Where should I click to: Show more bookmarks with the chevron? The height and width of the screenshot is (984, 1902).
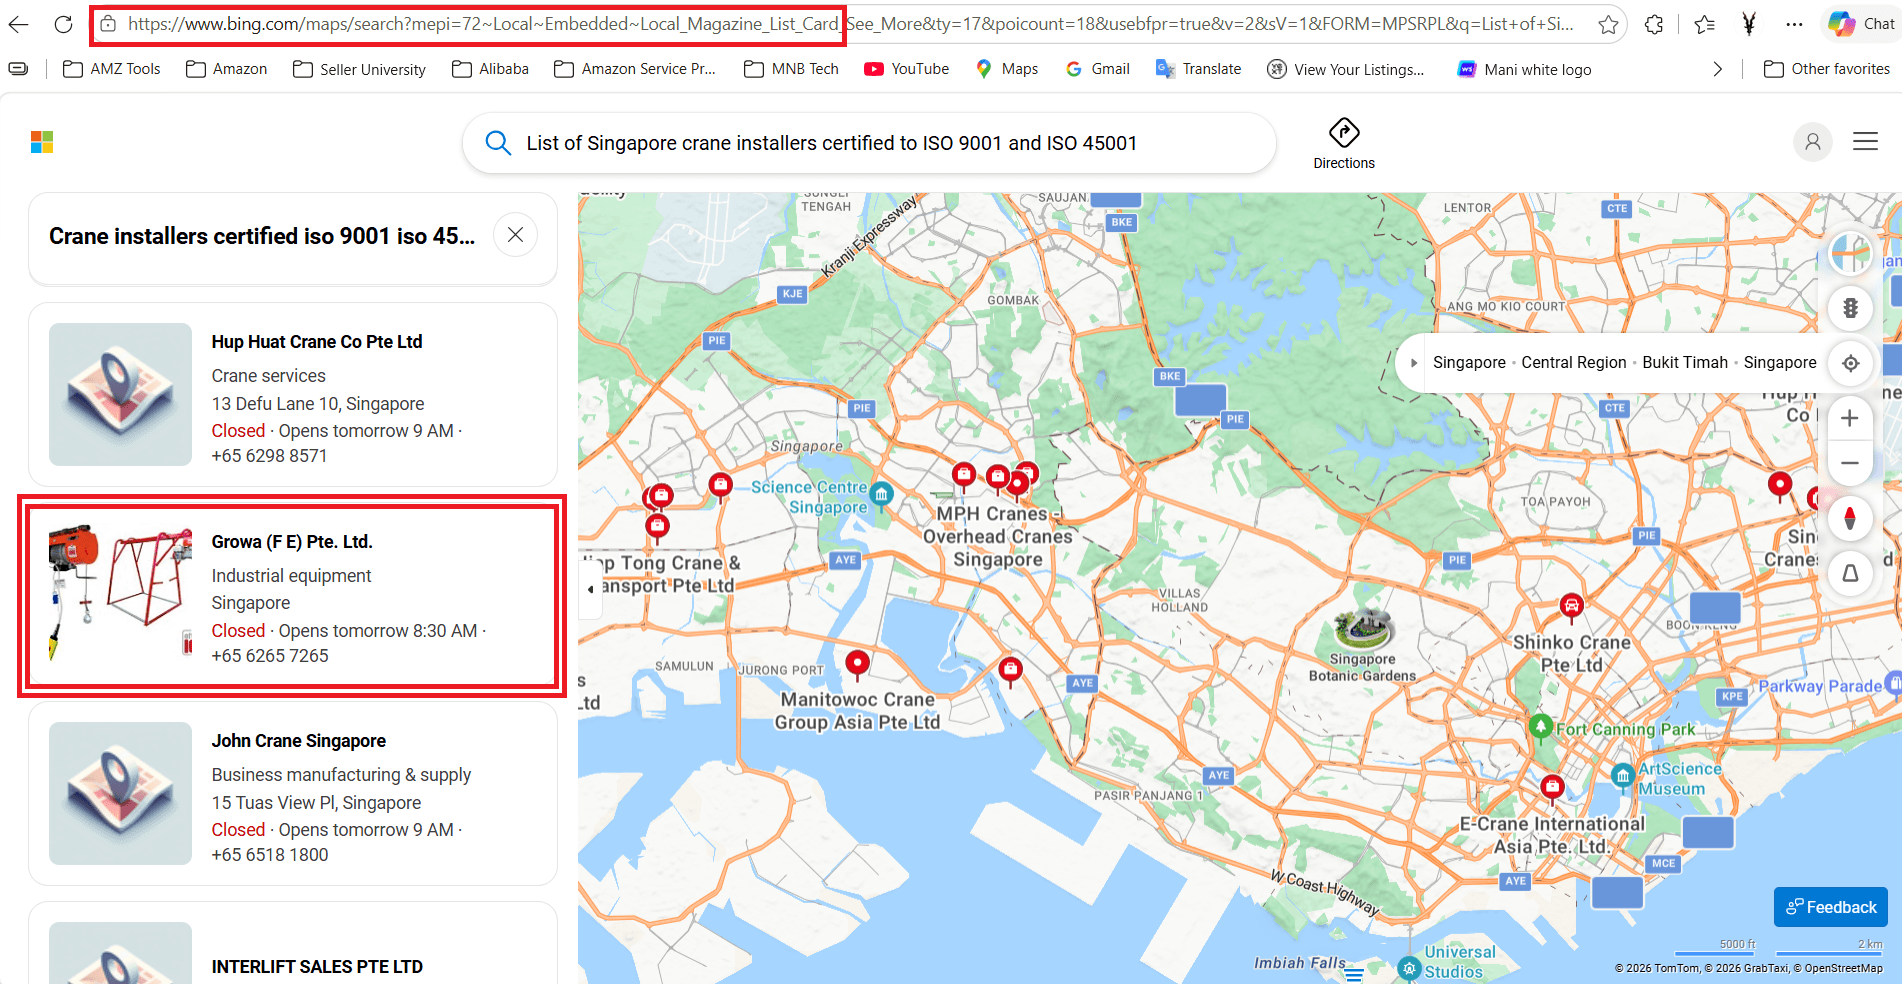click(x=1717, y=69)
